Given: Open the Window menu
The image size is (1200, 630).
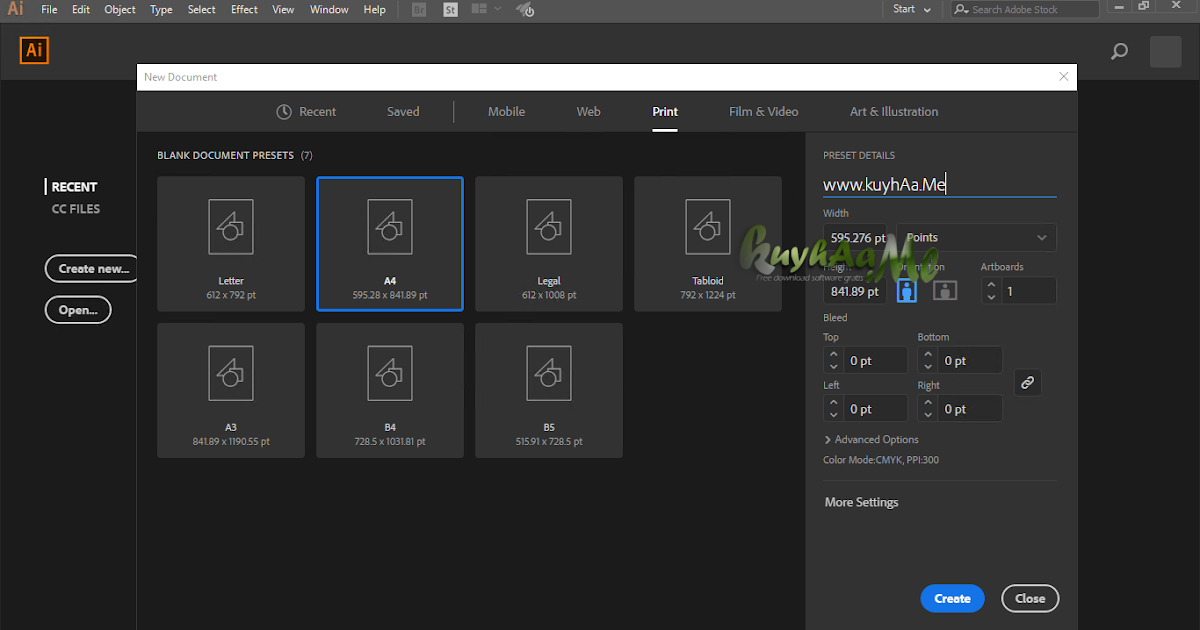Looking at the screenshot, I should click(x=329, y=10).
